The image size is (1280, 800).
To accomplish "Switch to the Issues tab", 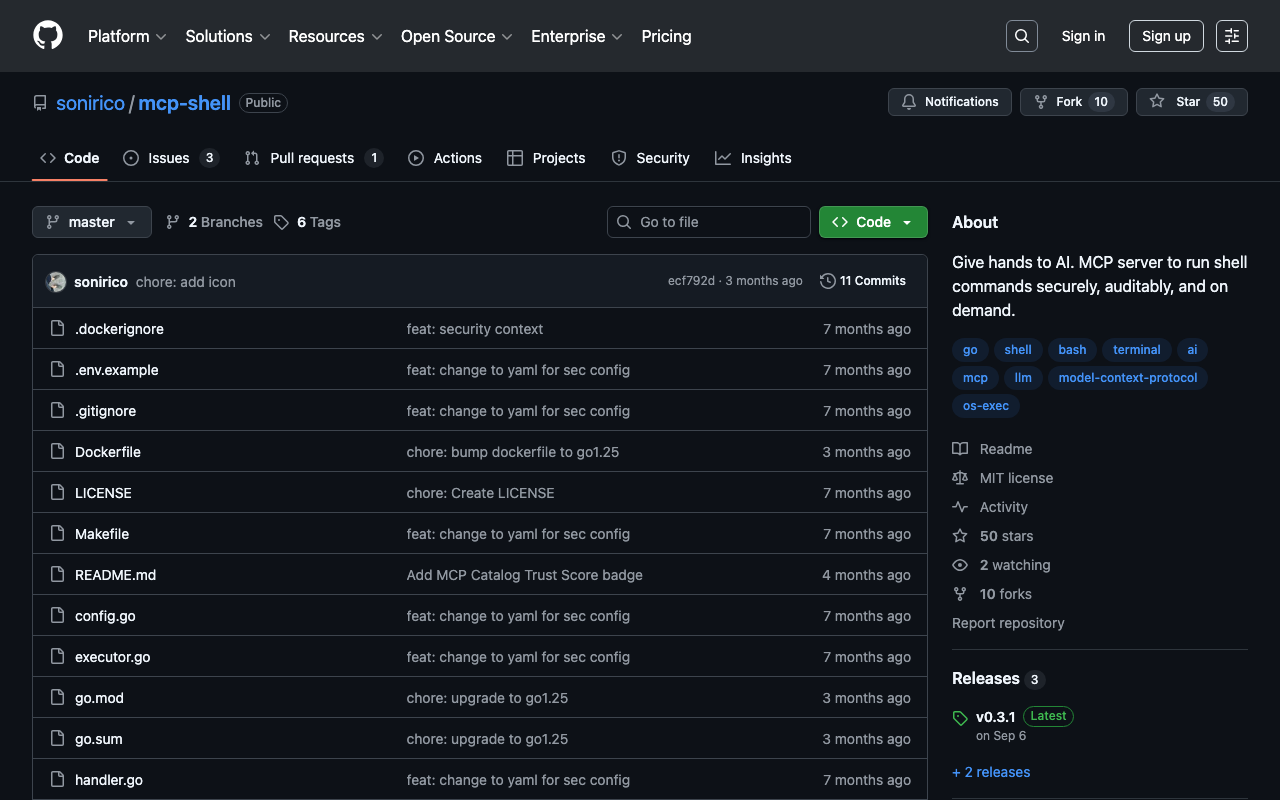I will pyautogui.click(x=169, y=158).
